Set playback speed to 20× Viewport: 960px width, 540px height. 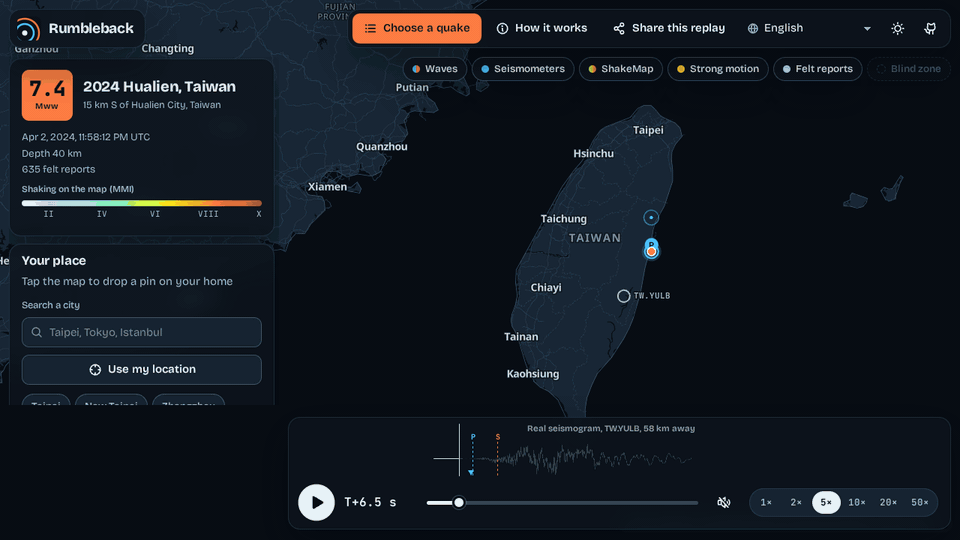click(x=888, y=503)
